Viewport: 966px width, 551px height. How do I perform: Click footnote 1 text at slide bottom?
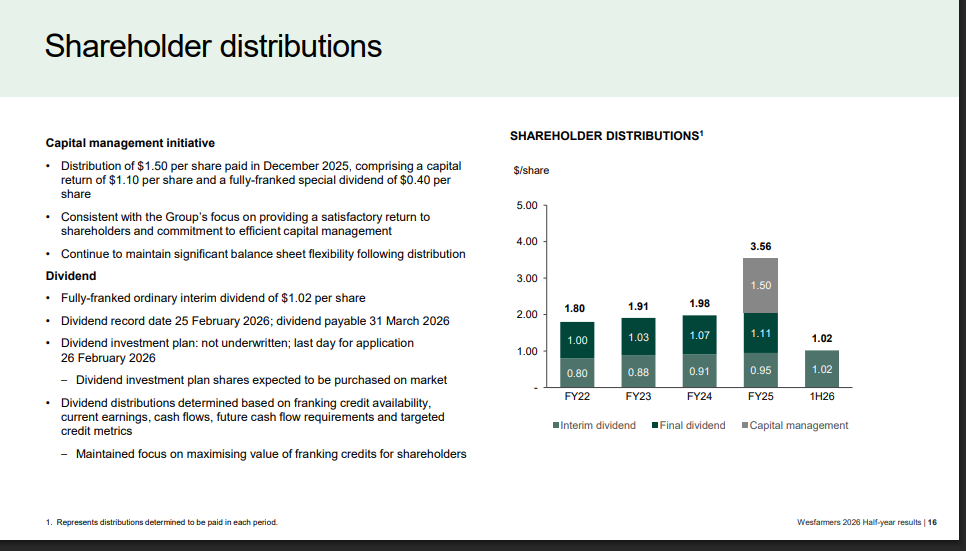click(x=162, y=522)
